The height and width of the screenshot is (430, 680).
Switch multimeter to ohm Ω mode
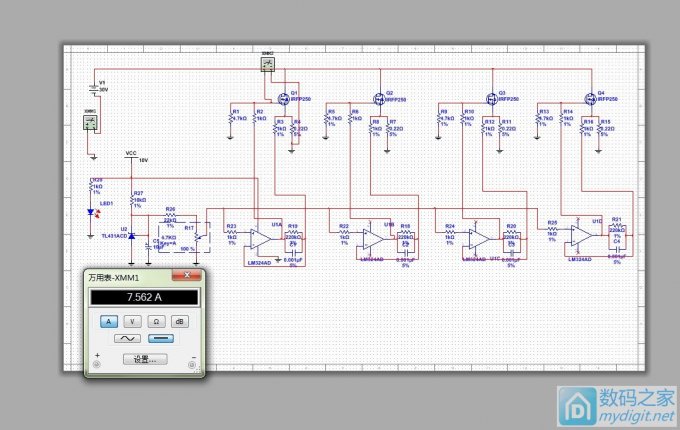pyautogui.click(x=156, y=322)
